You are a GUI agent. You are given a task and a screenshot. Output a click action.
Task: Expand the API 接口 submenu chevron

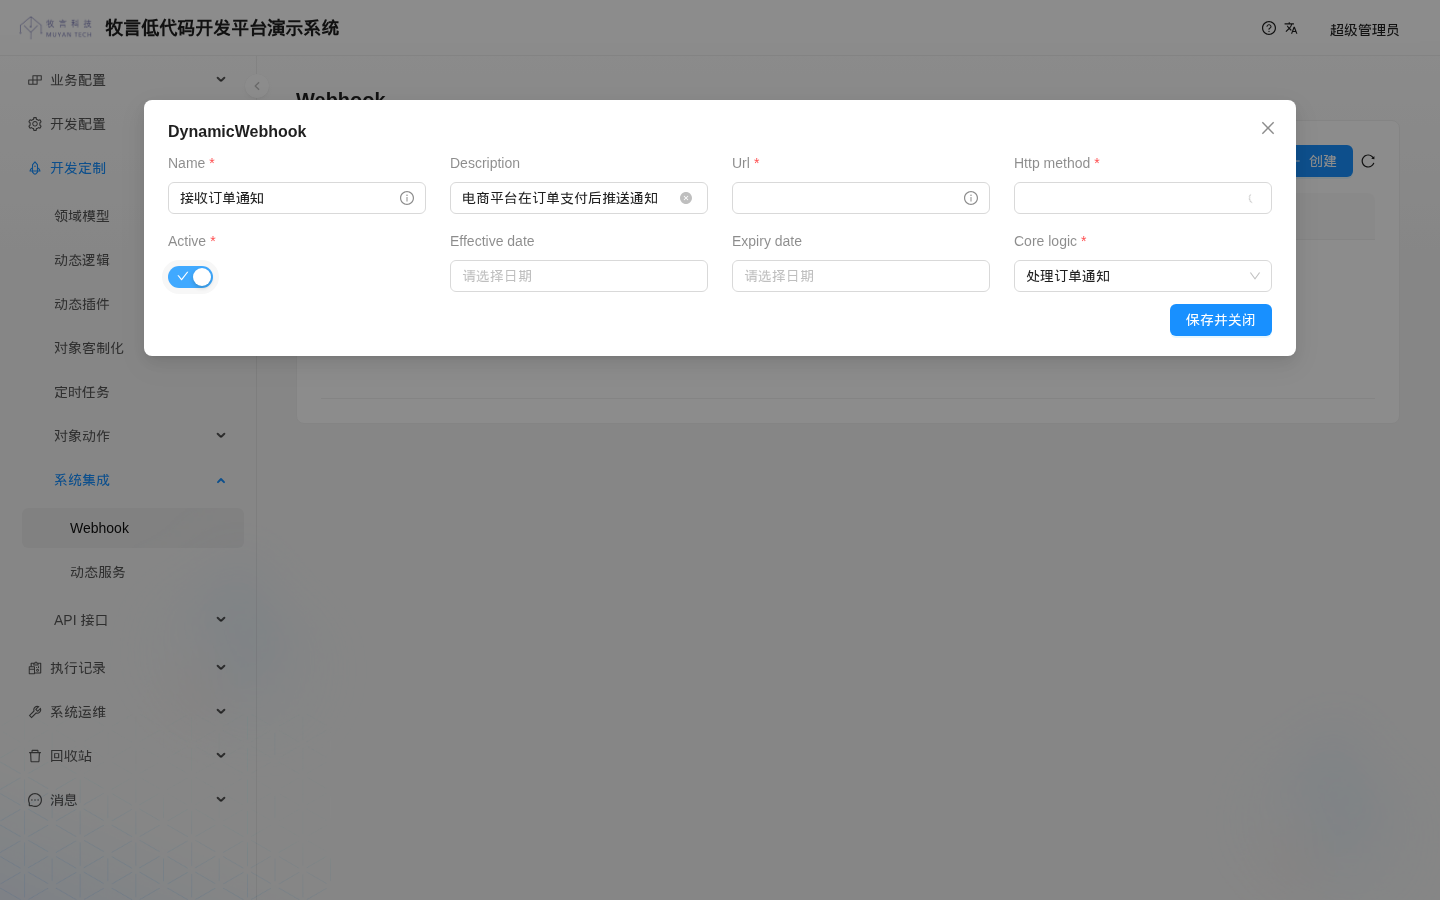pyautogui.click(x=221, y=620)
